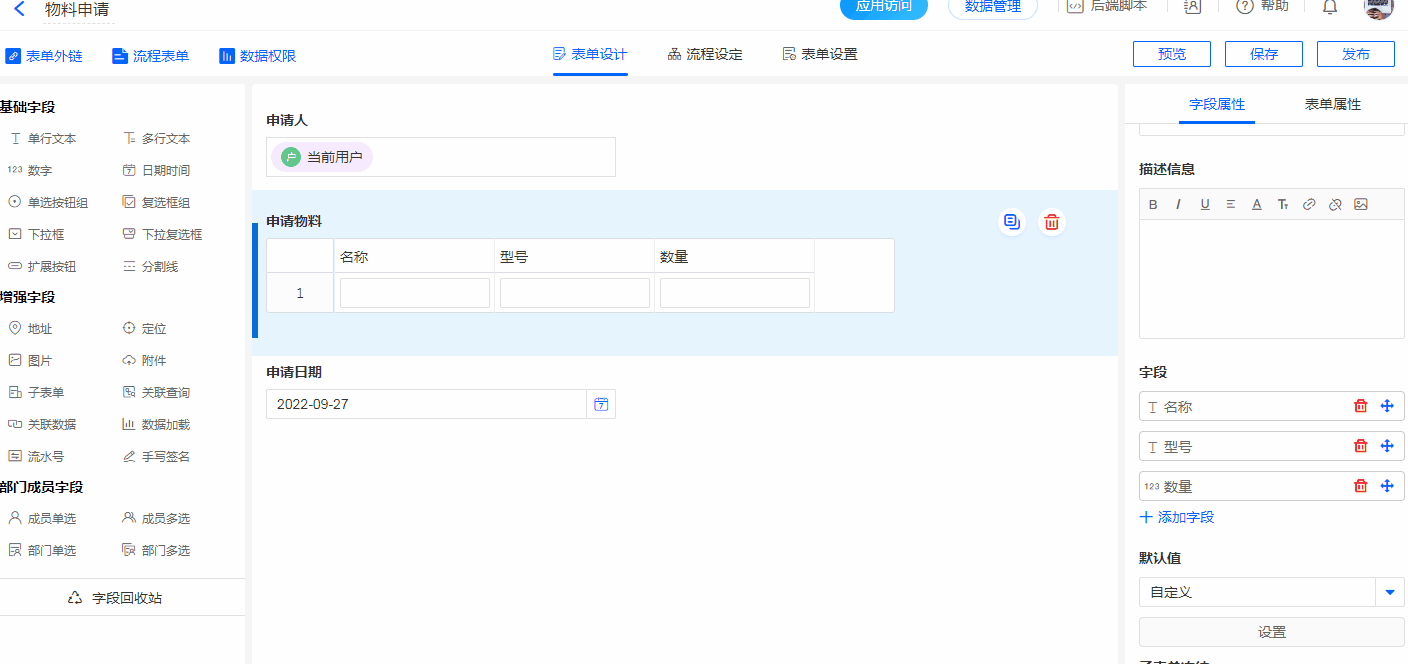Click the 发布 button
The image size is (1408, 664).
tap(1355, 54)
